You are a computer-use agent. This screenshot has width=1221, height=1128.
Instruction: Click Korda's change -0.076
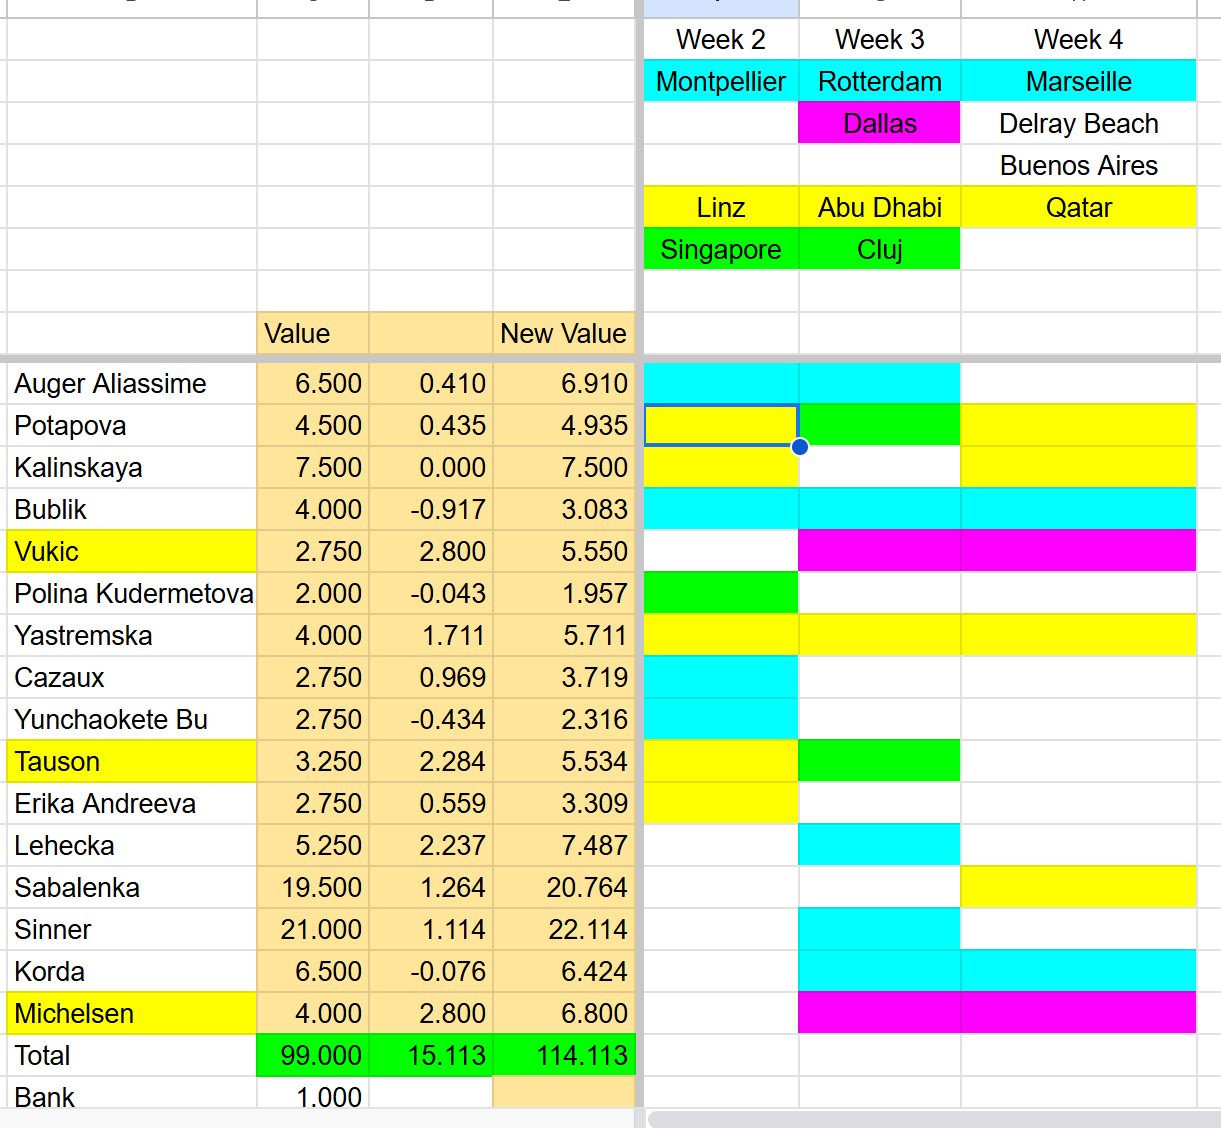(x=431, y=972)
